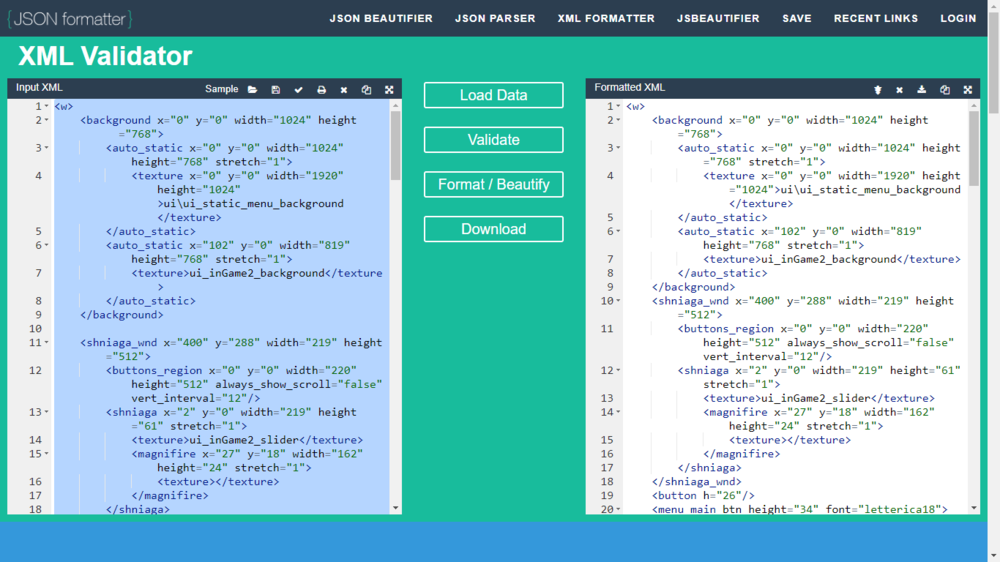Viewport: 1000px width, 562px height.
Task: Load the Sample XML link
Action: 221,89
